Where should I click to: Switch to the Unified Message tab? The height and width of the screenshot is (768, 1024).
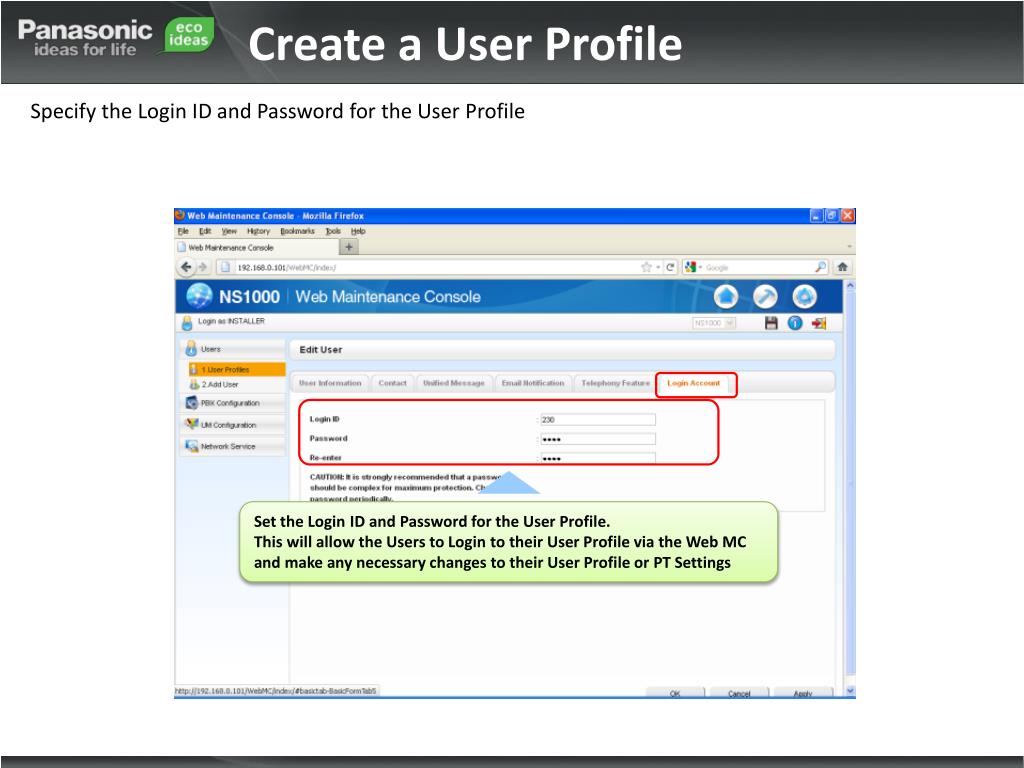coord(454,383)
